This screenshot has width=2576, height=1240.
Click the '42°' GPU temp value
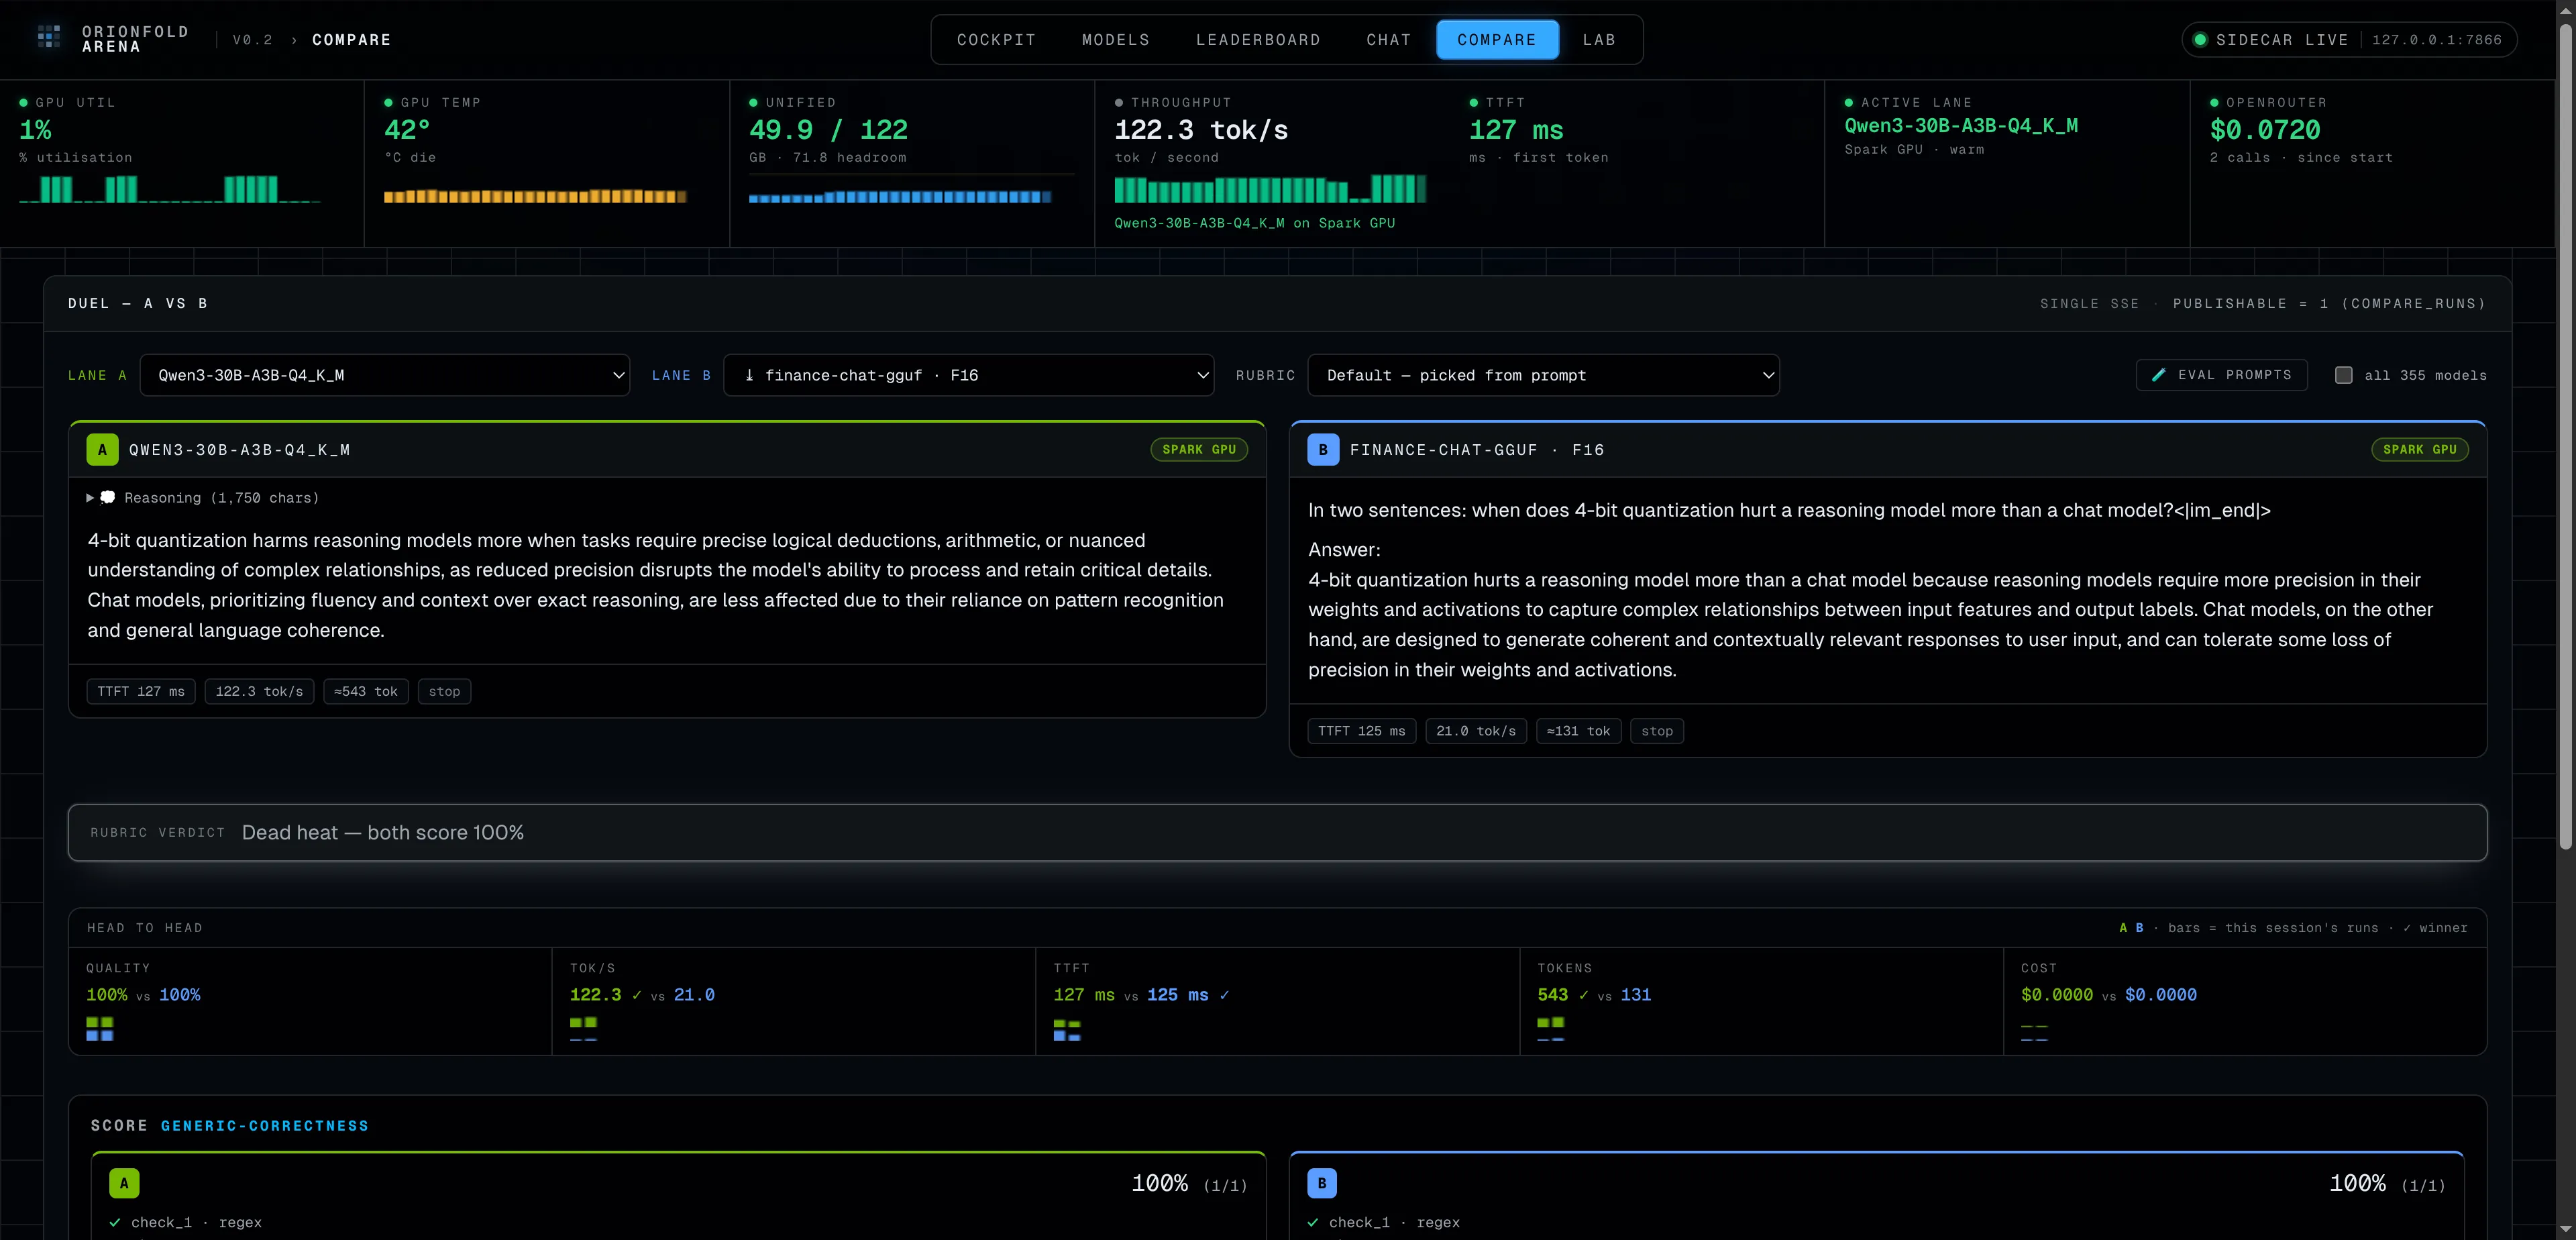click(x=407, y=130)
